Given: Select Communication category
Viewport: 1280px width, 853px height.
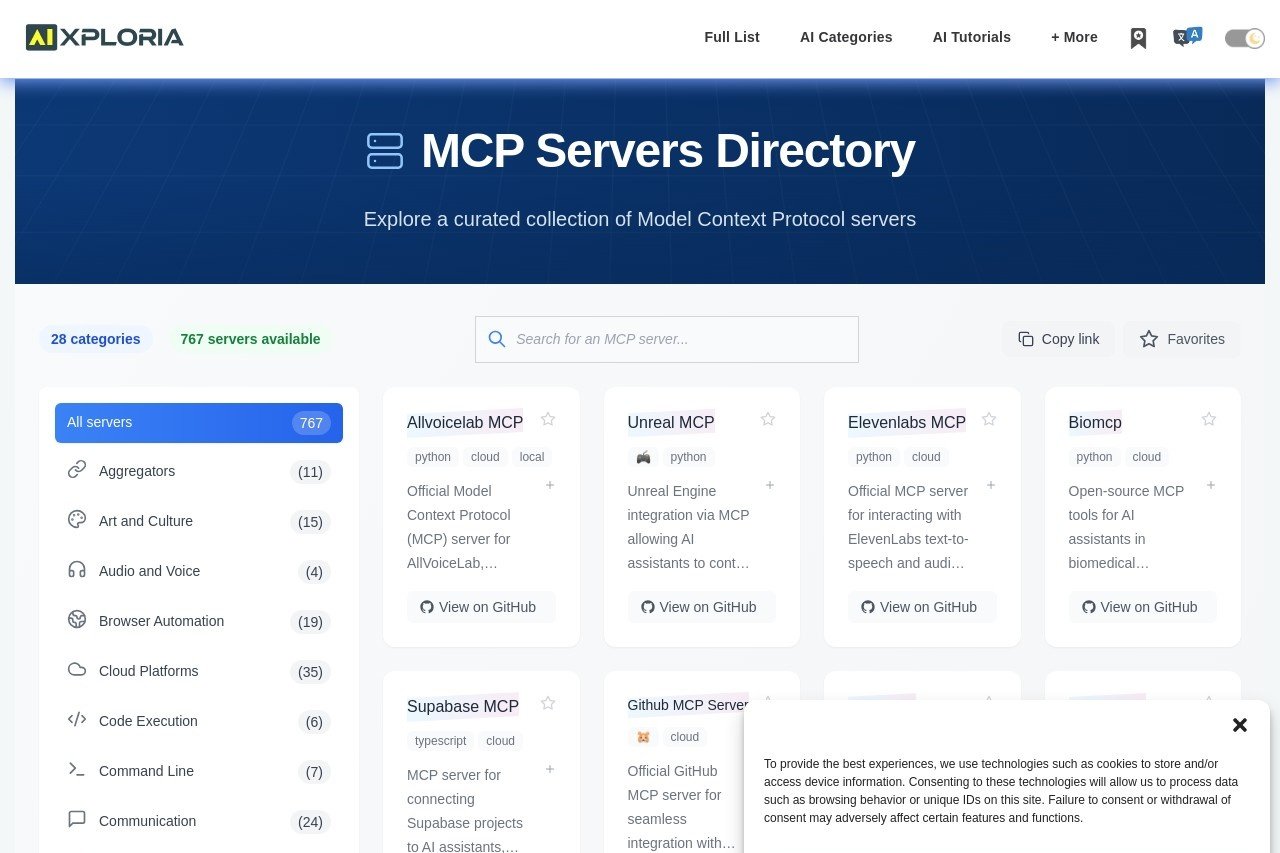Looking at the screenshot, I should [x=199, y=821].
